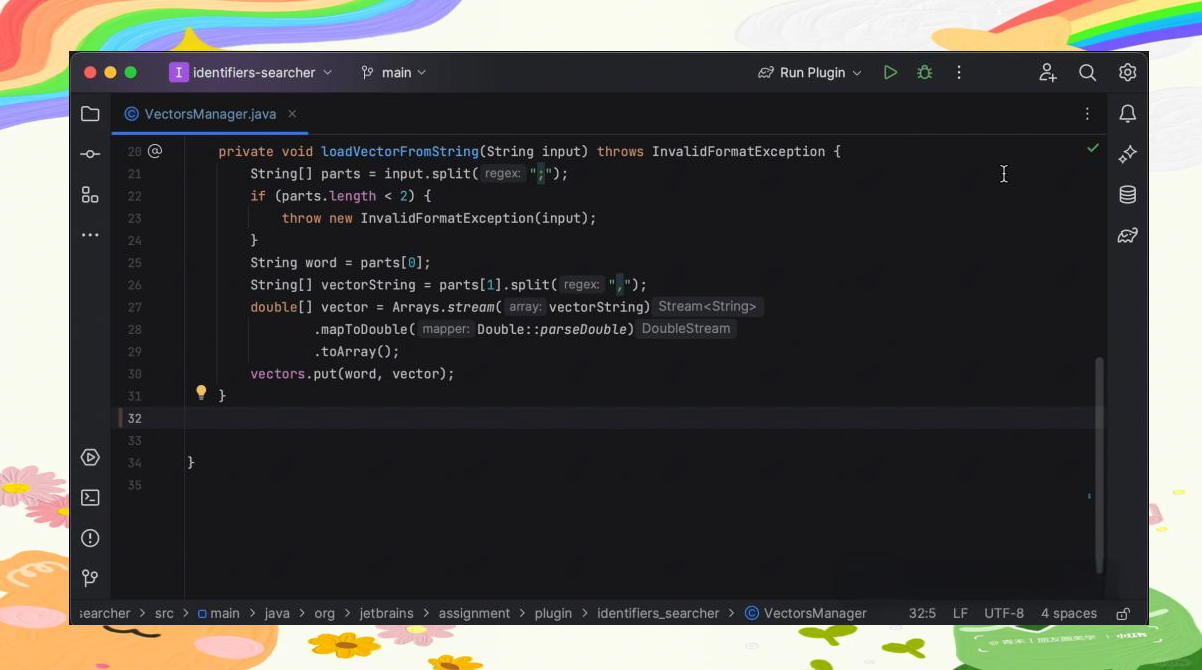Screen dimensions: 1202x670
Task: Open the Structure tool window
Action: (x=90, y=195)
